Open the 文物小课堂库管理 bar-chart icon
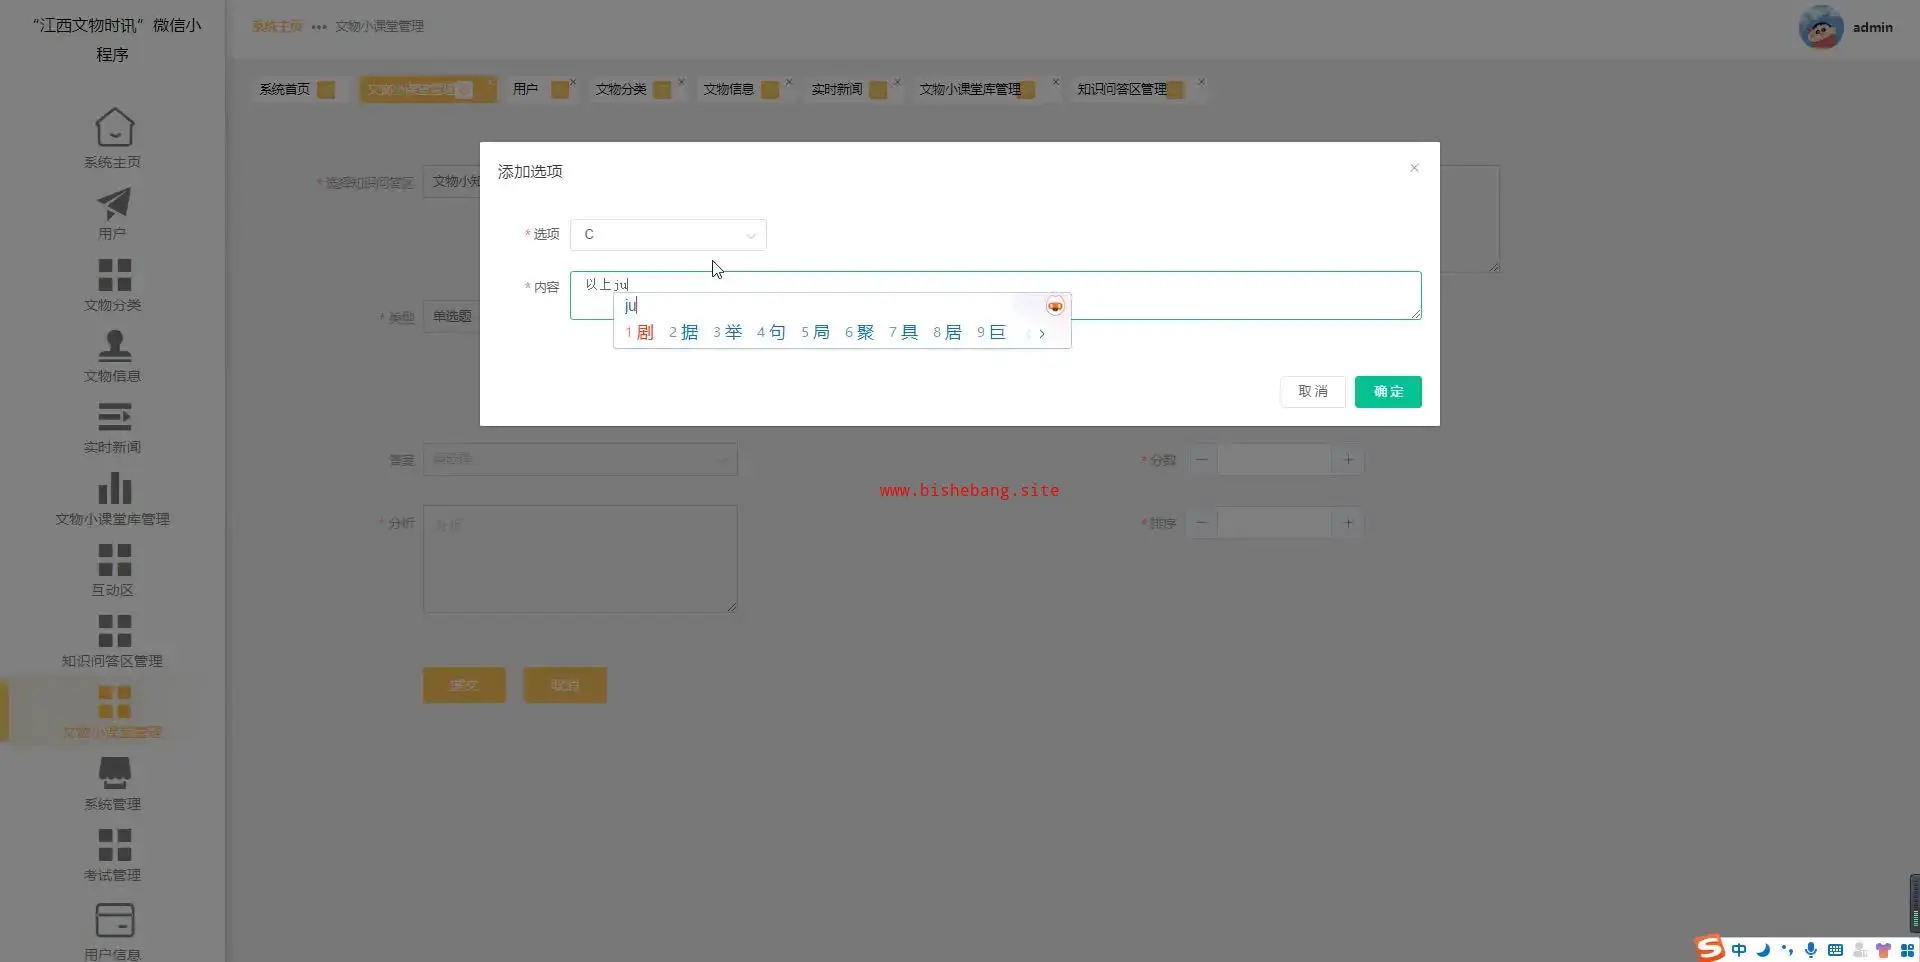This screenshot has width=1920, height=962. (114, 488)
